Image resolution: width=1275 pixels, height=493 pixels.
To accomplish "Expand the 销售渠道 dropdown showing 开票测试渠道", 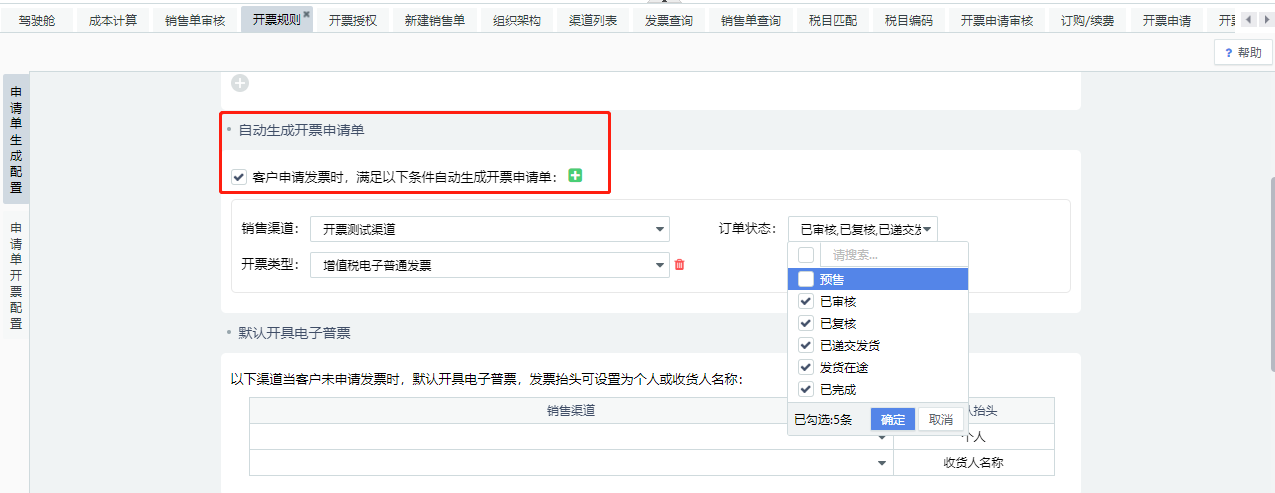I will click(x=489, y=229).
